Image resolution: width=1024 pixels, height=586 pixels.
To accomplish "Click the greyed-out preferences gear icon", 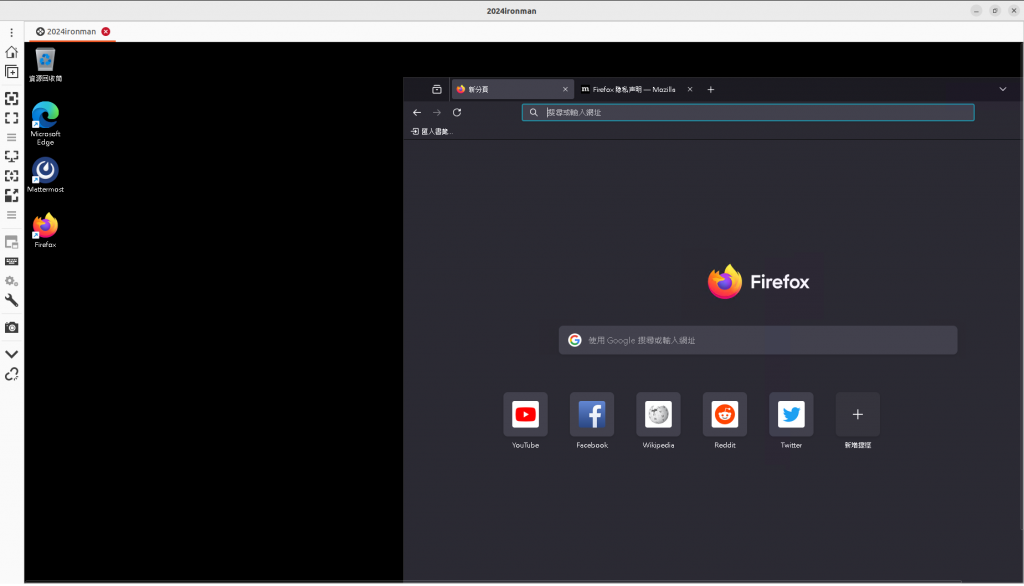I will [11, 281].
